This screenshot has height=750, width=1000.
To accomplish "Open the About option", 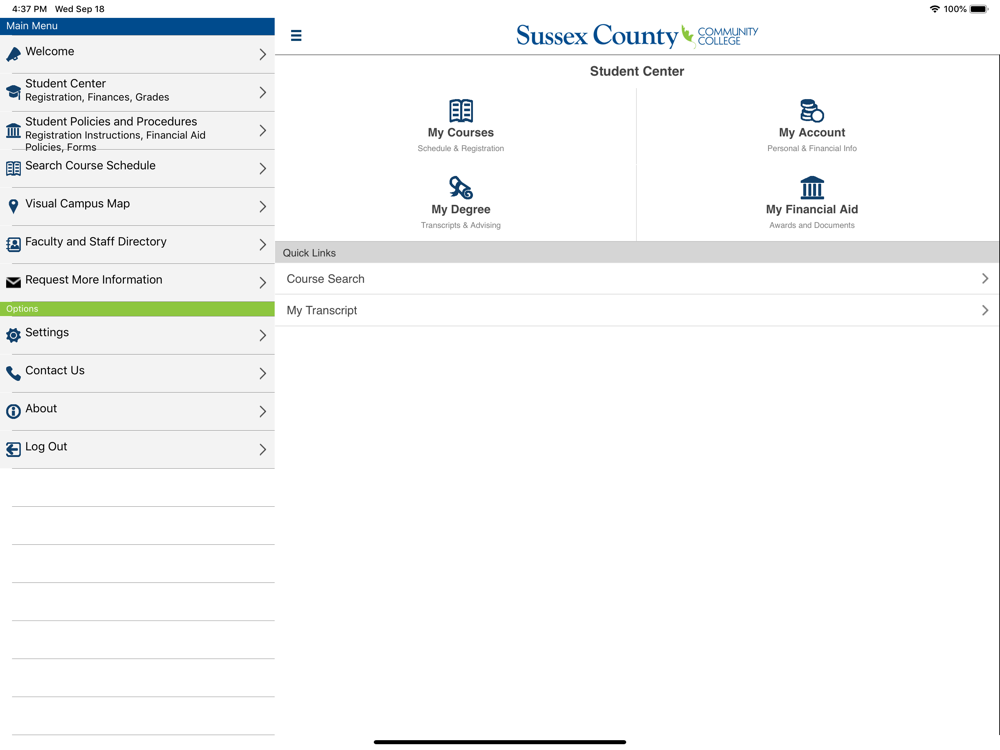I will point(137,411).
